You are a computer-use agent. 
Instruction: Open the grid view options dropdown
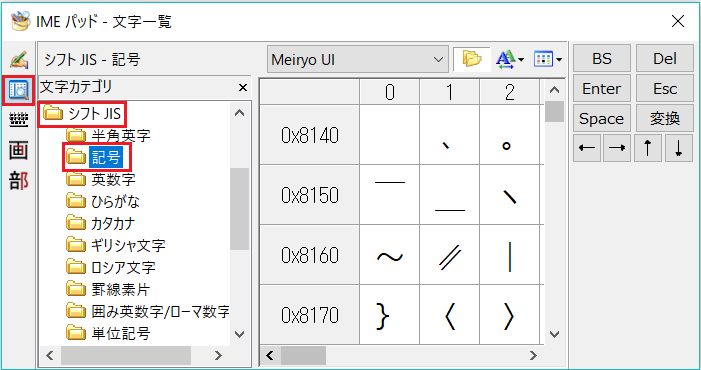[548, 59]
